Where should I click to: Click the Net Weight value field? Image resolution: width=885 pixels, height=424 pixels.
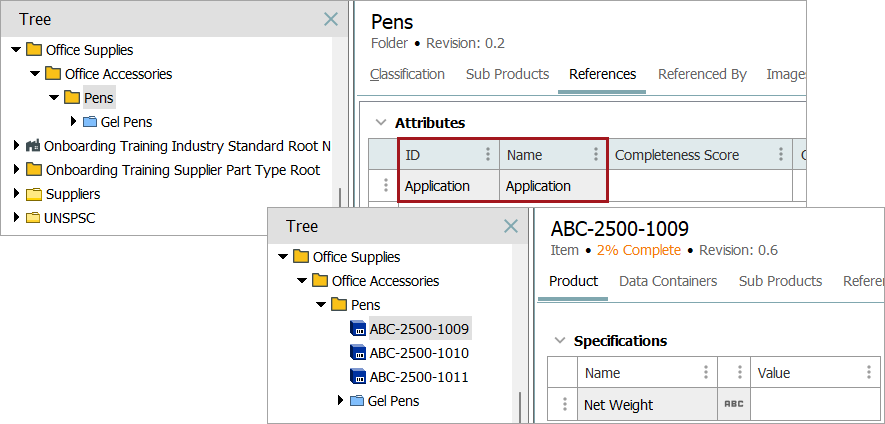coord(815,404)
